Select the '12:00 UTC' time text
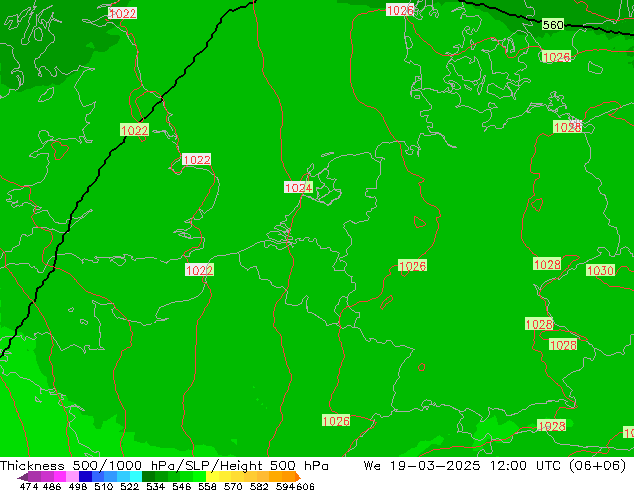This screenshot has height=490, width=634. pyautogui.click(x=525, y=466)
